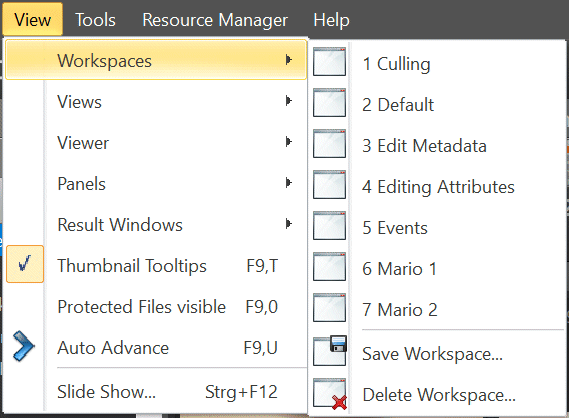This screenshot has width=569, height=418.
Task: Open the Resource Manager menu
Action: (215, 20)
